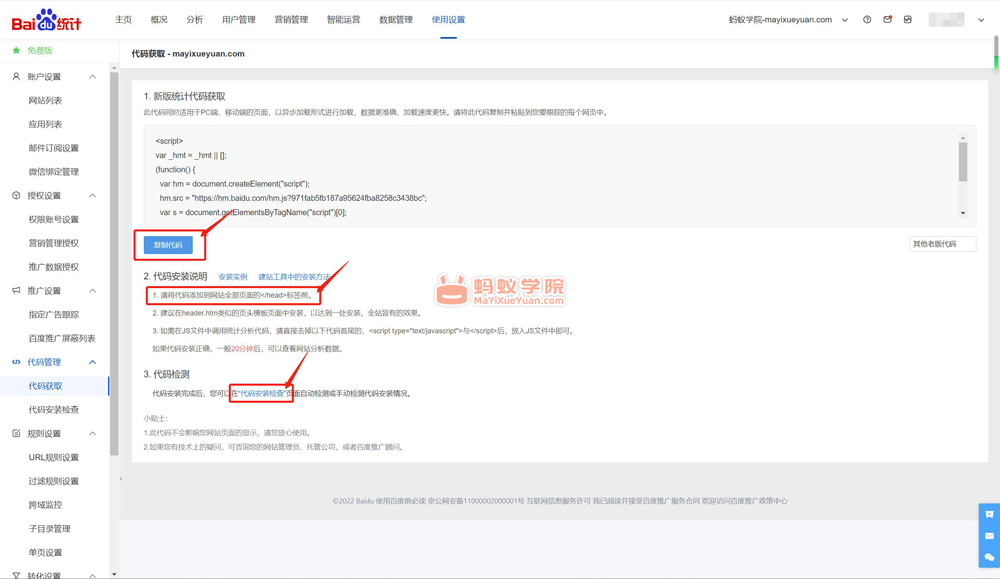This screenshot has height=579, width=1000.
Task: Follow the 代码安装检查 link in step 3
Action: tap(261, 393)
